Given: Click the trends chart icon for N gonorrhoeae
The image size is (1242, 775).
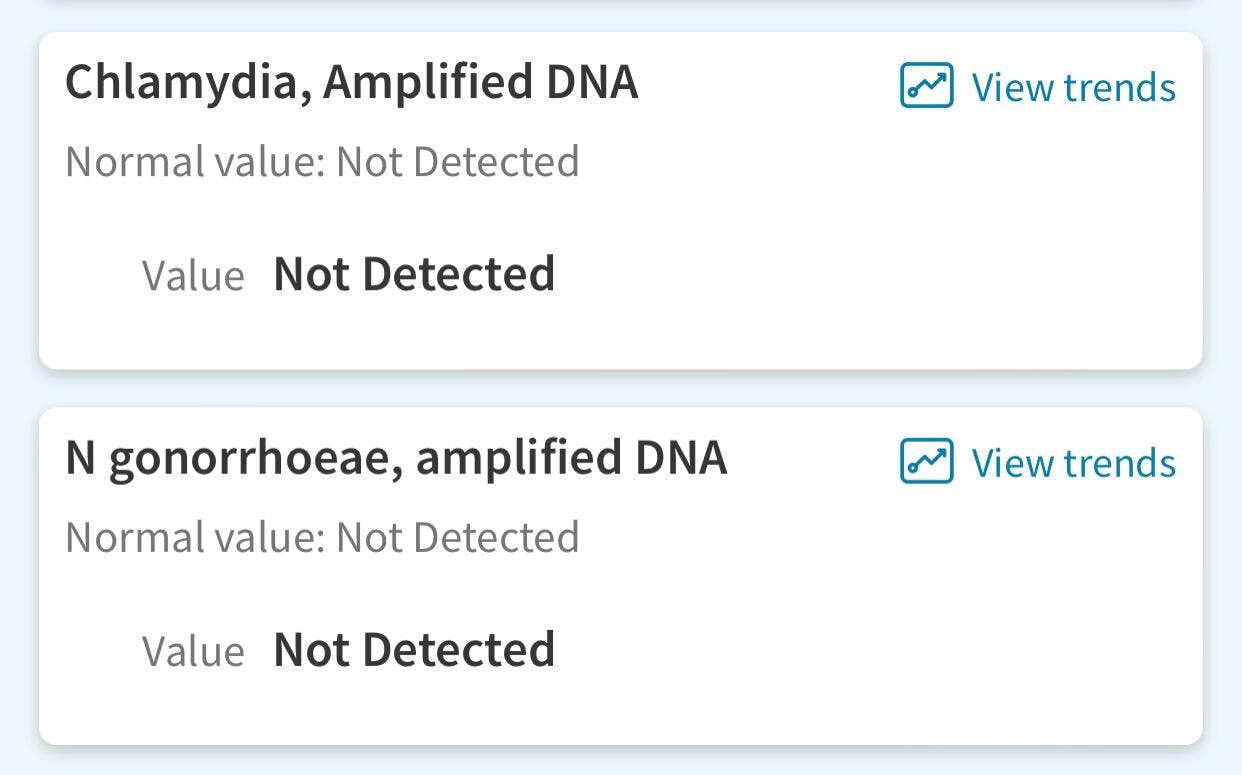Looking at the screenshot, I should tap(926, 462).
